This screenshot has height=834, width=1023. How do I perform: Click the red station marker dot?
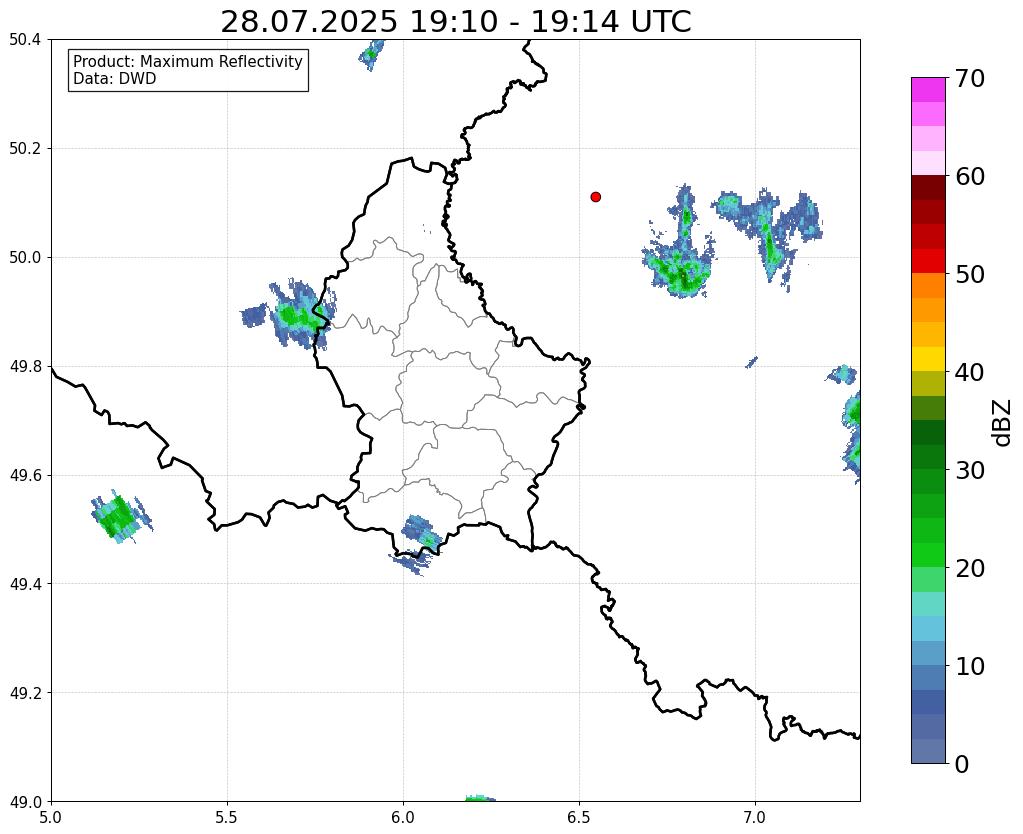[x=595, y=196]
